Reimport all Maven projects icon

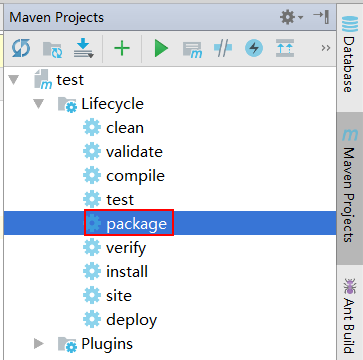click(21, 49)
